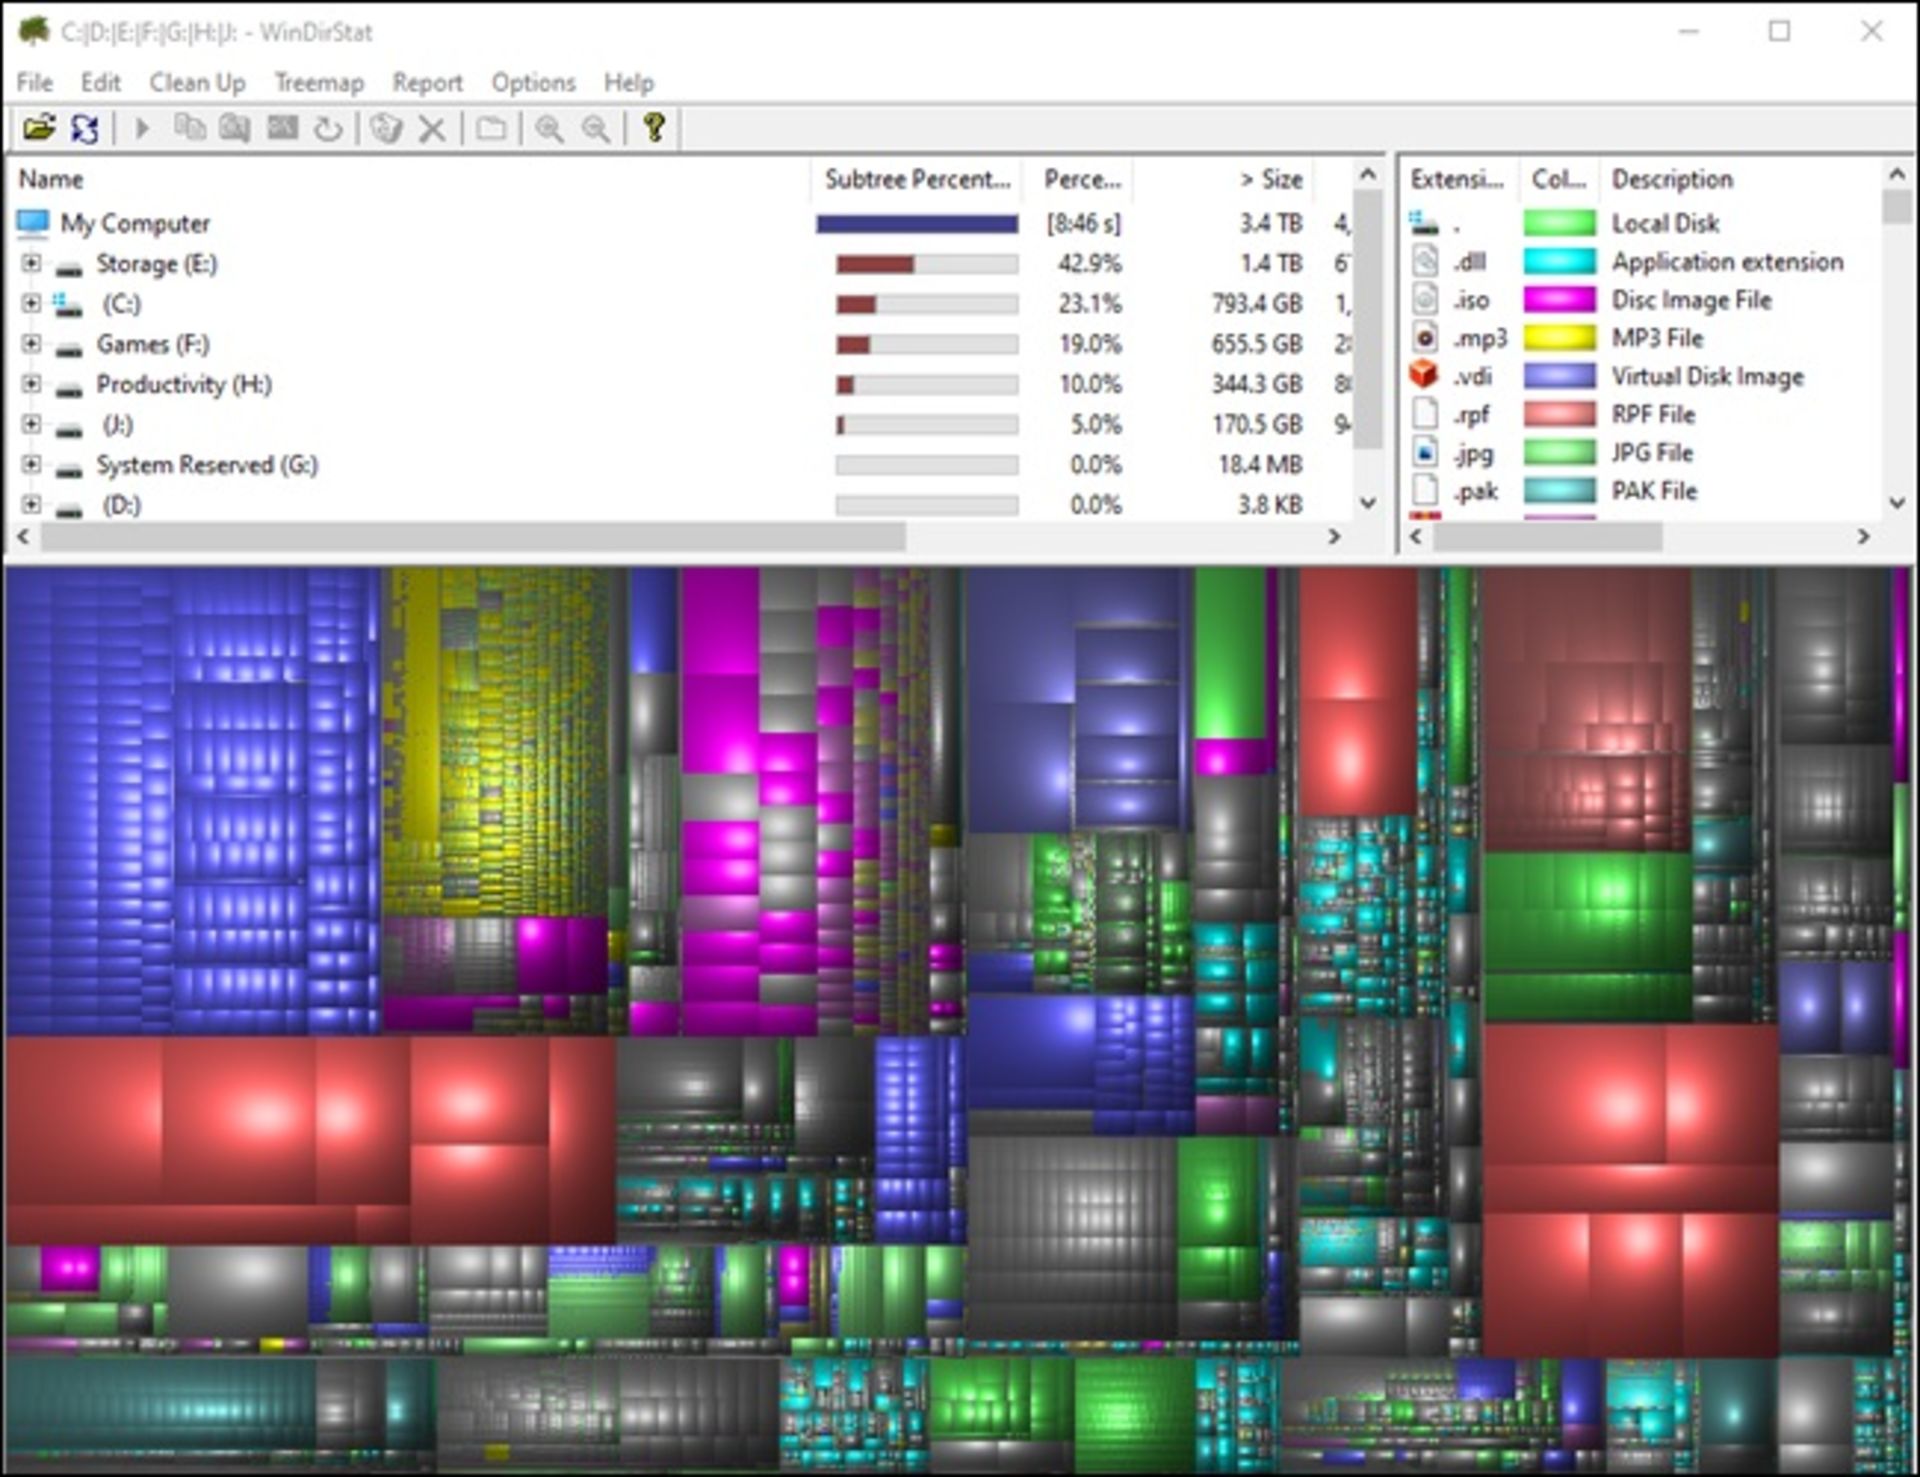Click the Copy Path toolbar icon
Image resolution: width=1920 pixels, height=1477 pixels.
(x=189, y=128)
